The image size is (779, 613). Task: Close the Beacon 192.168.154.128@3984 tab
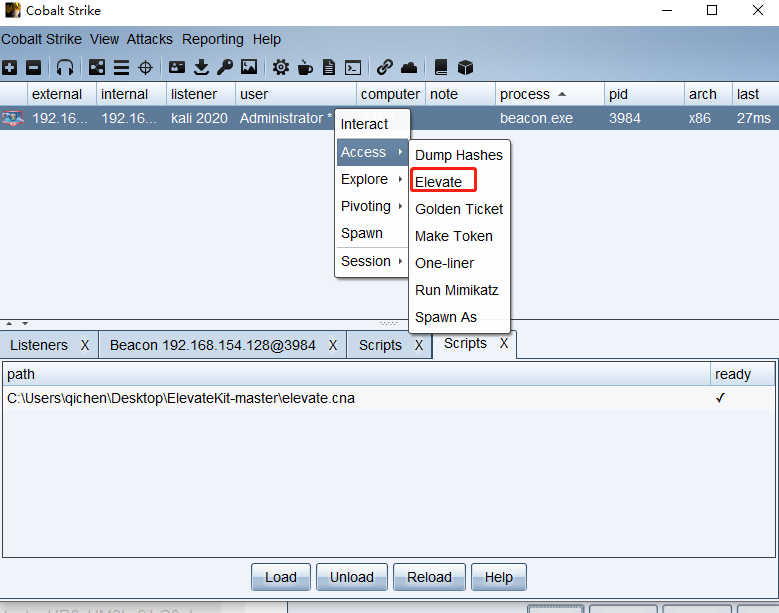click(x=333, y=345)
